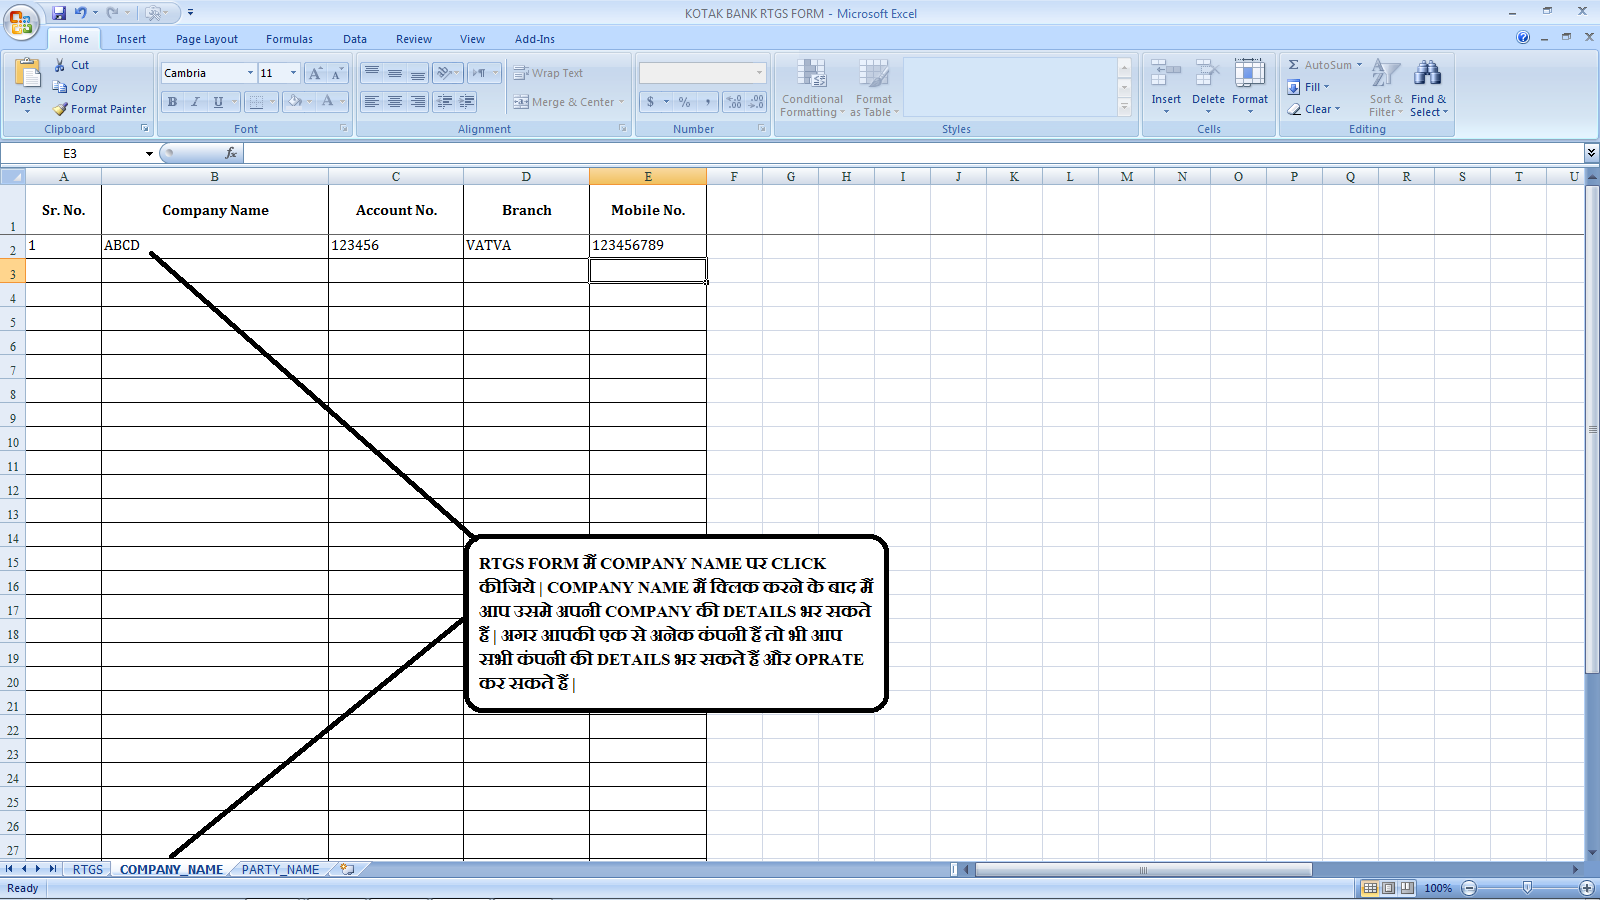The image size is (1600, 900).
Task: Expand the Fill Color dropdown arrow
Action: click(307, 101)
